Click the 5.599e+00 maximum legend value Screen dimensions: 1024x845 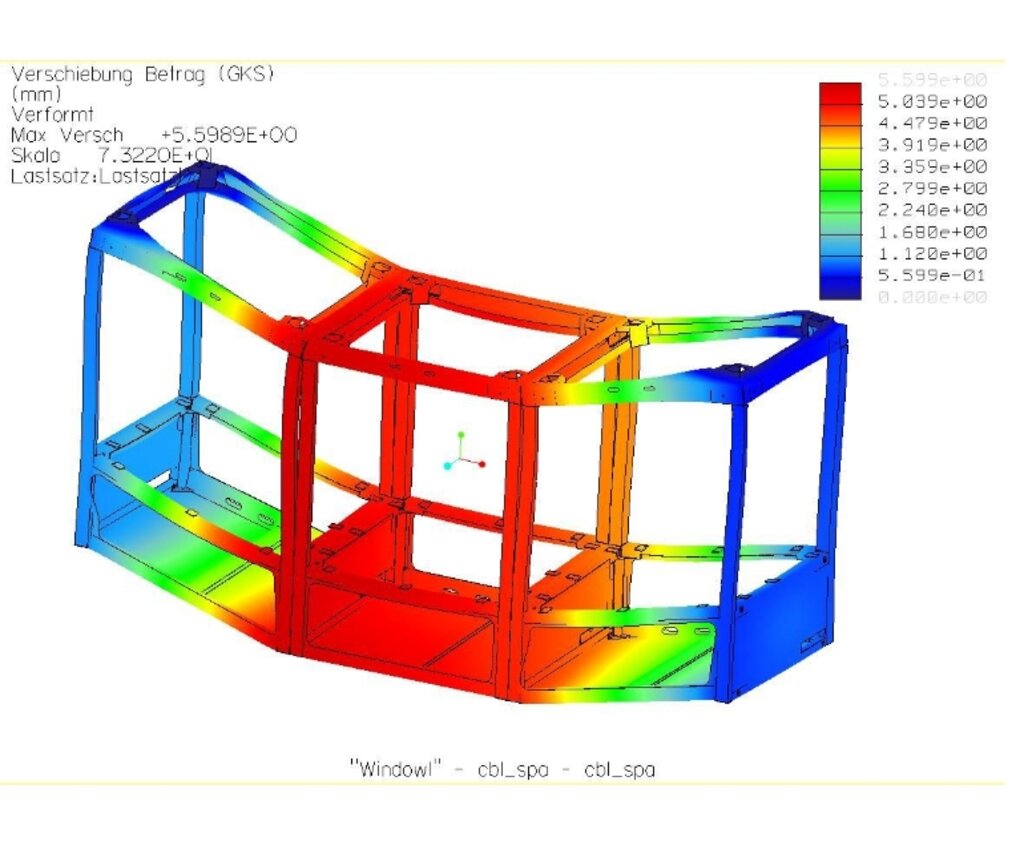[x=932, y=80]
